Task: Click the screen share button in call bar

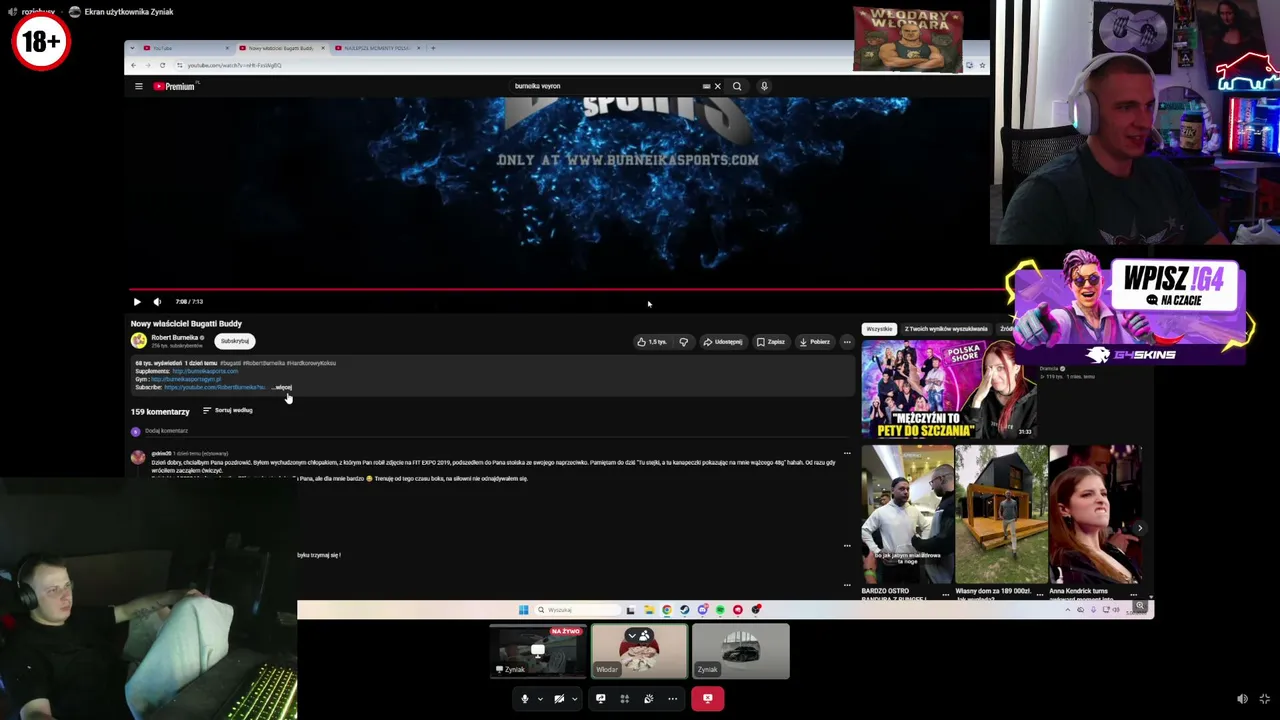Action: click(600, 699)
